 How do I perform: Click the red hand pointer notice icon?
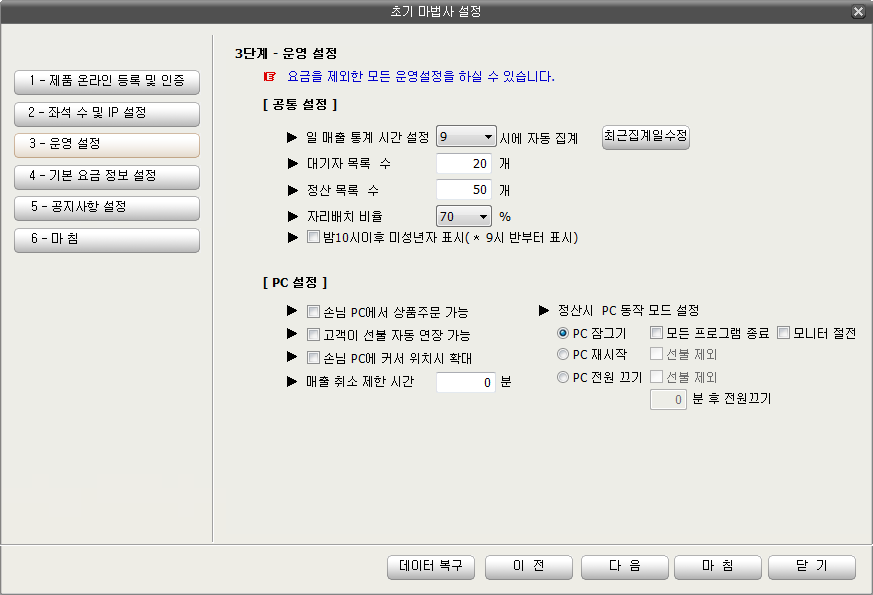(270, 76)
